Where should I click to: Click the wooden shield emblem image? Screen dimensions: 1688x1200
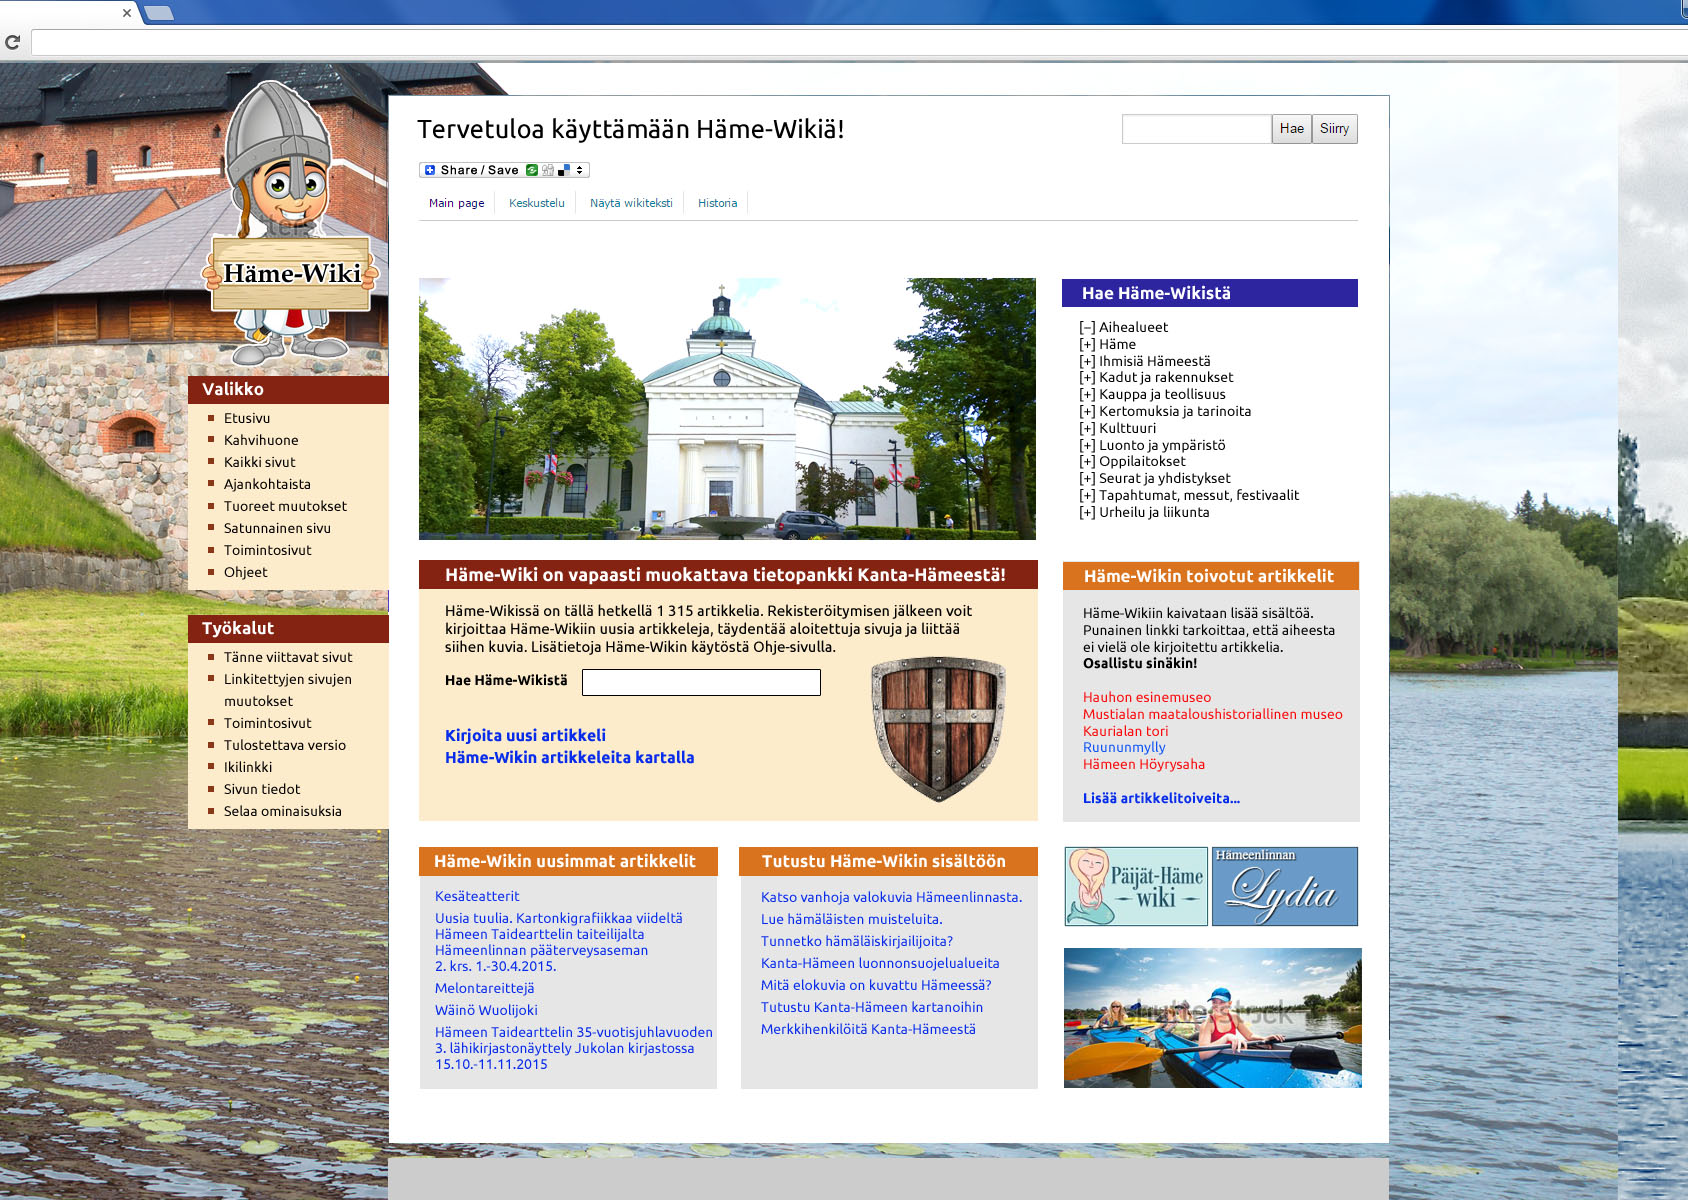[x=937, y=728]
